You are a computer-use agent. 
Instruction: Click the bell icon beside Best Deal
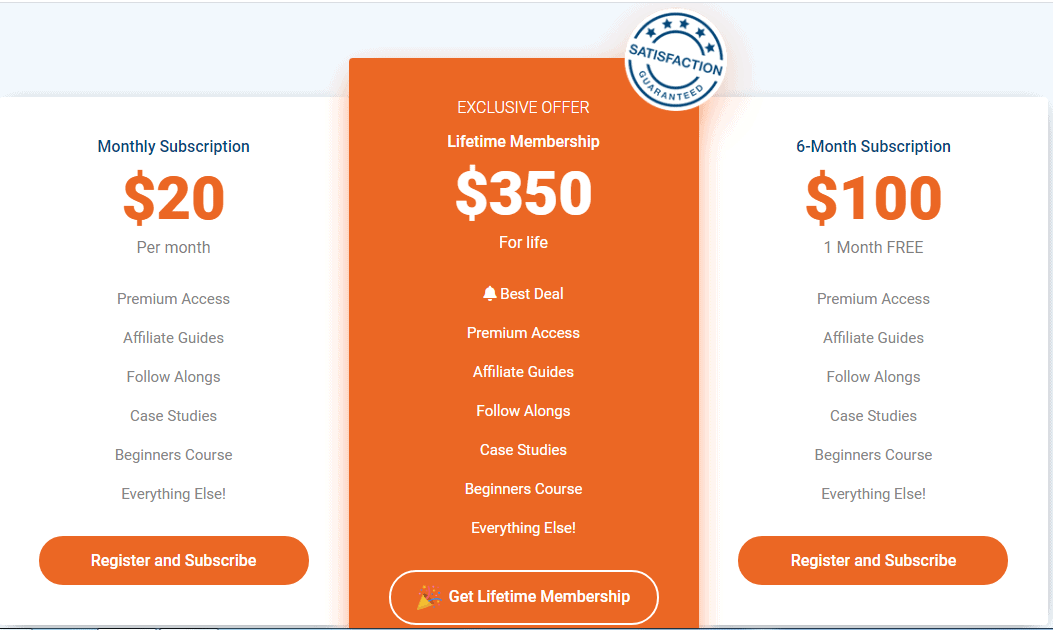(490, 294)
